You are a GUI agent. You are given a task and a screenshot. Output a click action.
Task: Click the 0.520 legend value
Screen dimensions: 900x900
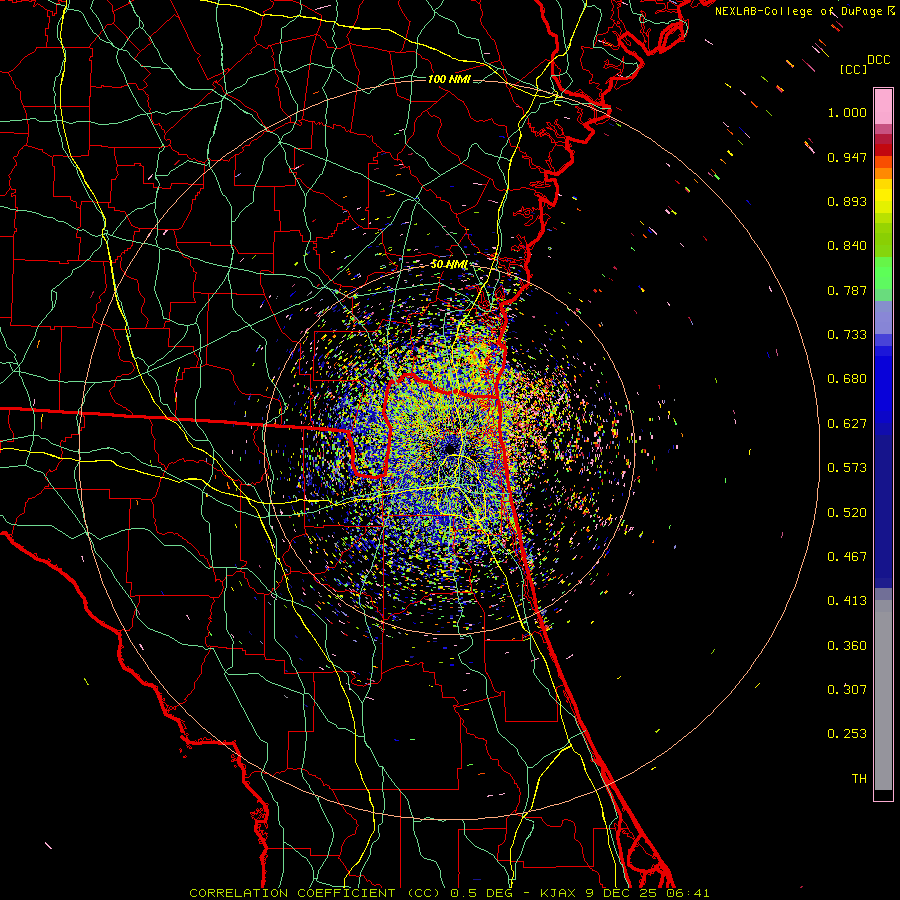(847, 513)
